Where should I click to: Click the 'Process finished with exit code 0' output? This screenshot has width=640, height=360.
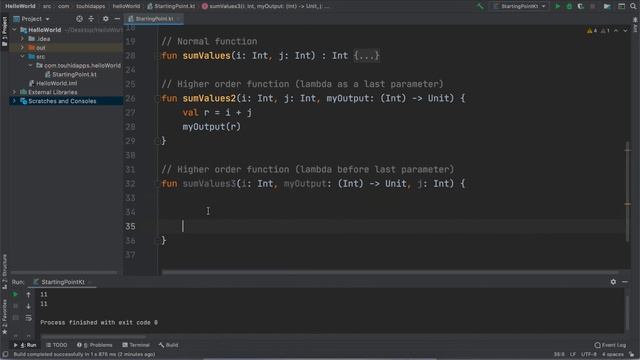(x=99, y=322)
